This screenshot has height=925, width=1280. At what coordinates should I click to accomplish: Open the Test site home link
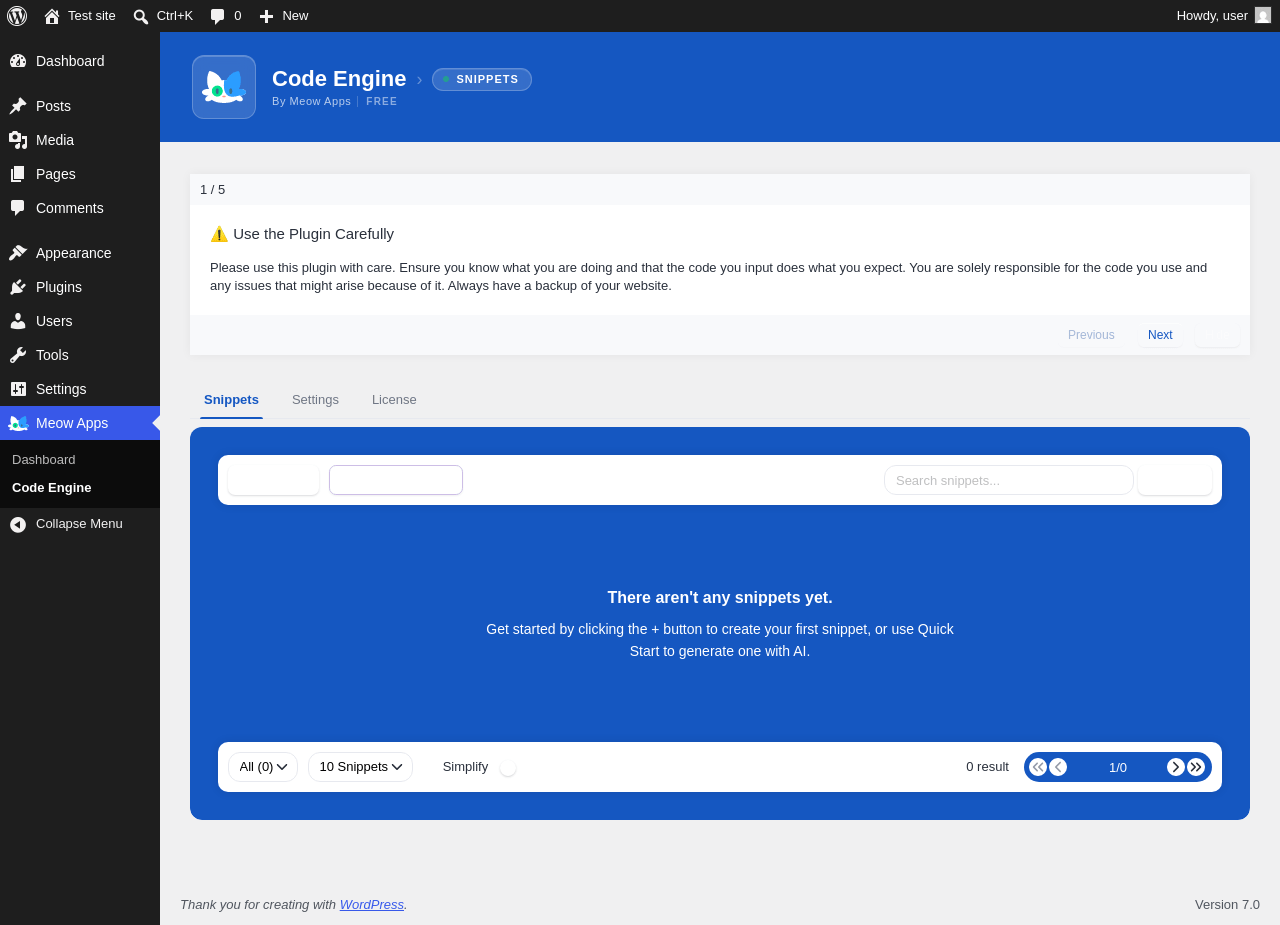80,16
